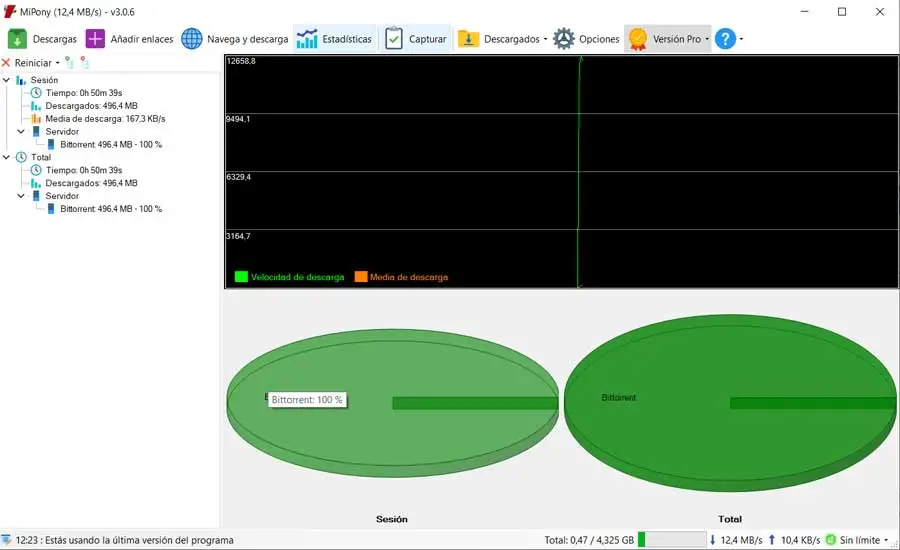The height and width of the screenshot is (550, 900).
Task: Open the Descargados dropdown arrow
Action: tap(545, 39)
